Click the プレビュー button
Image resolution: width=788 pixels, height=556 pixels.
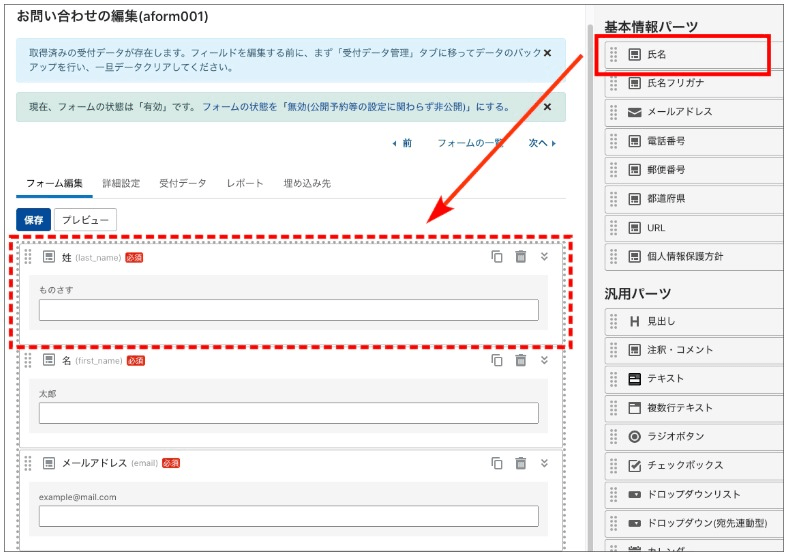[x=85, y=220]
